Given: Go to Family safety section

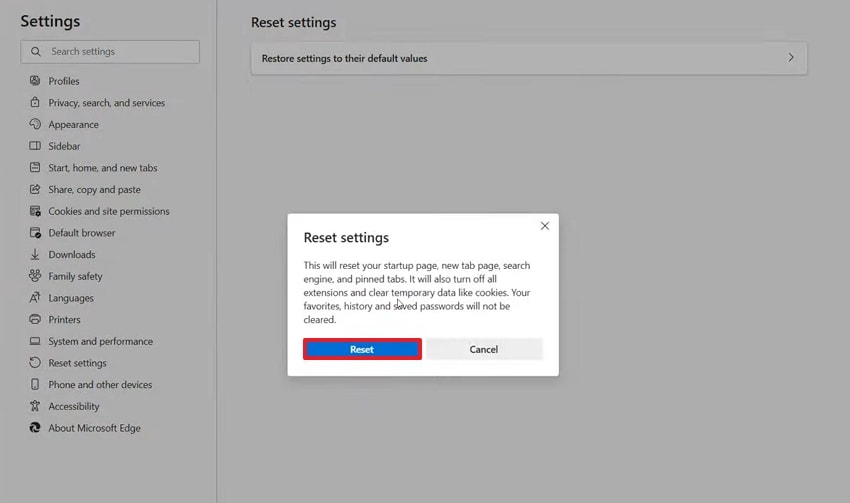Looking at the screenshot, I should [x=75, y=276].
